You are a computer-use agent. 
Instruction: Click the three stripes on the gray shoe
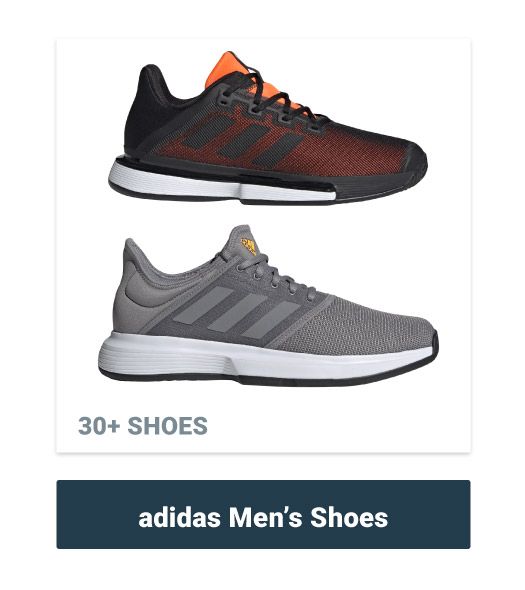point(237,312)
